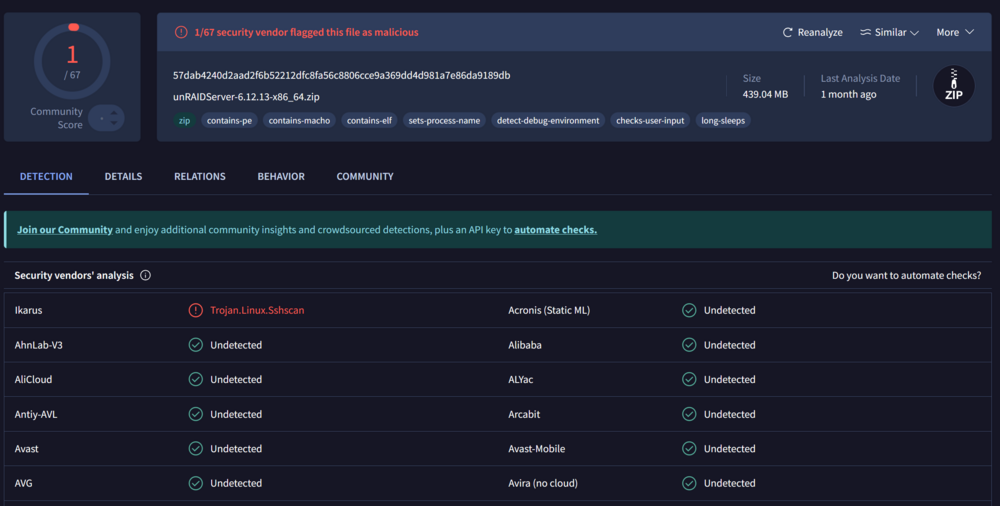The width and height of the screenshot is (1000, 506).
Task: Go to the RELATIONS tab
Action: click(x=200, y=176)
